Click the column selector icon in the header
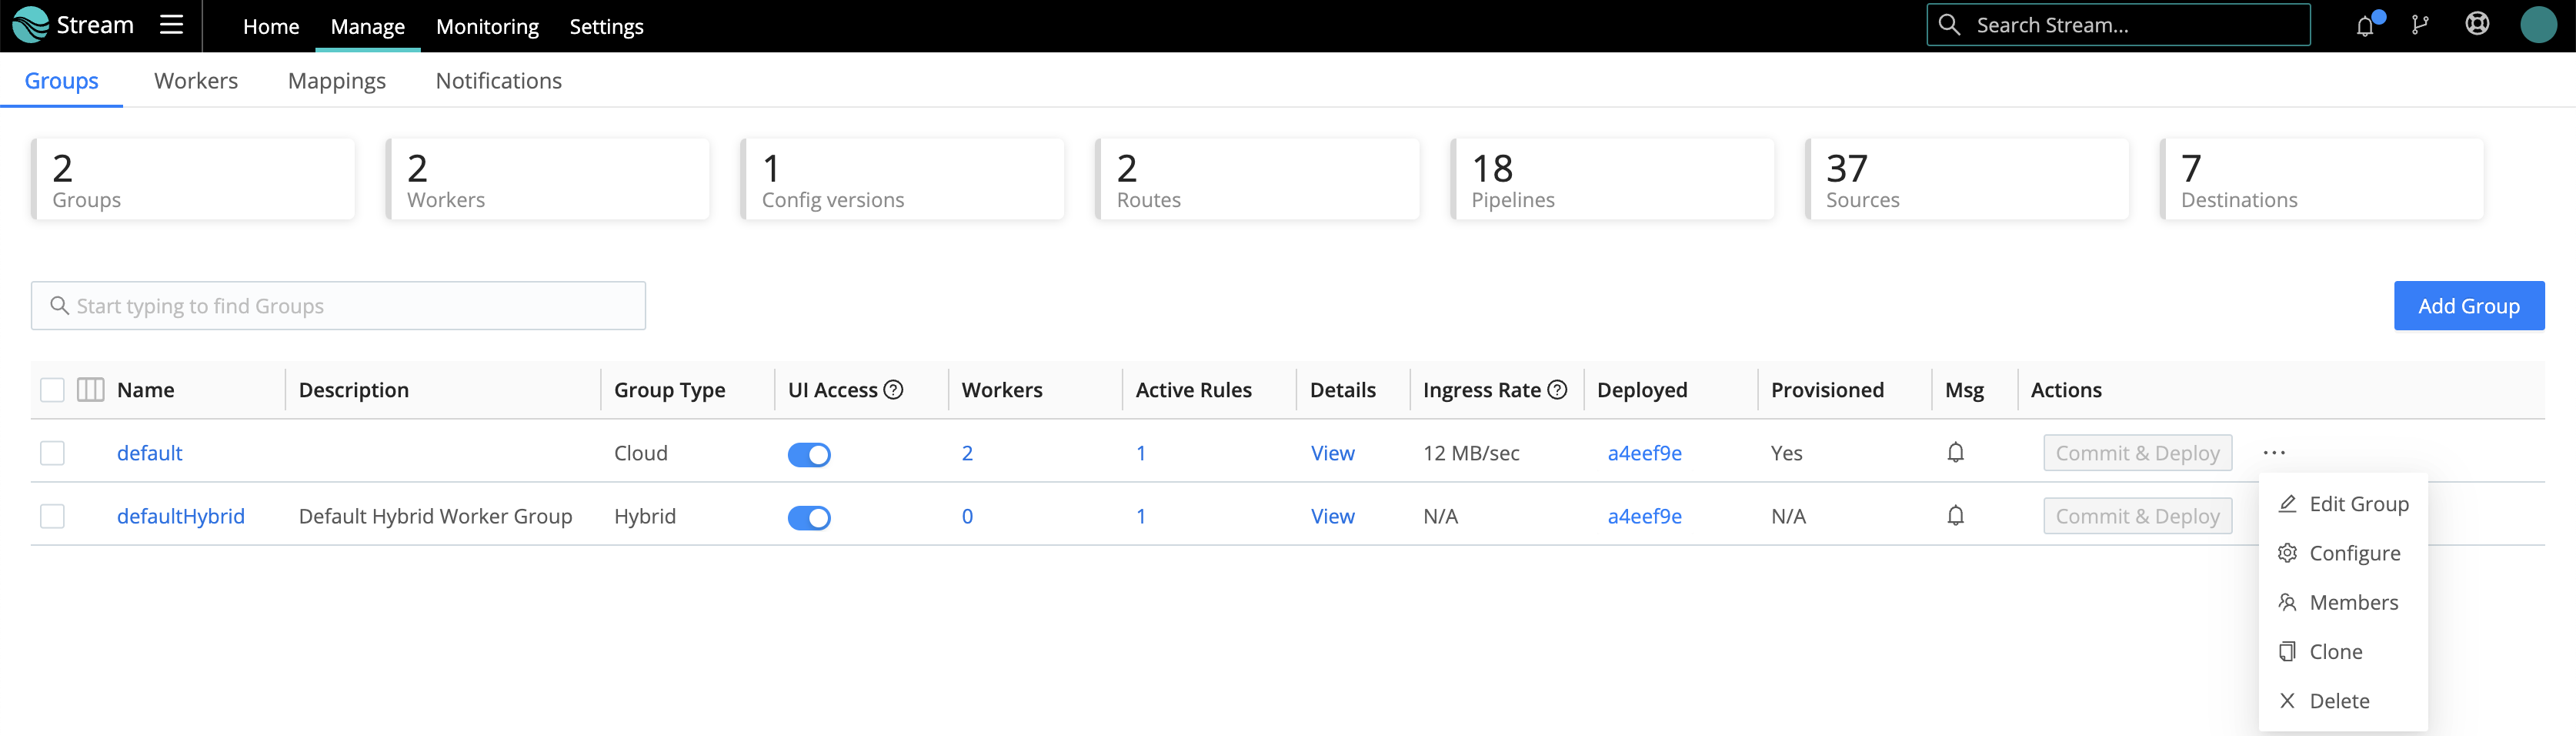The width and height of the screenshot is (2576, 736). point(89,389)
